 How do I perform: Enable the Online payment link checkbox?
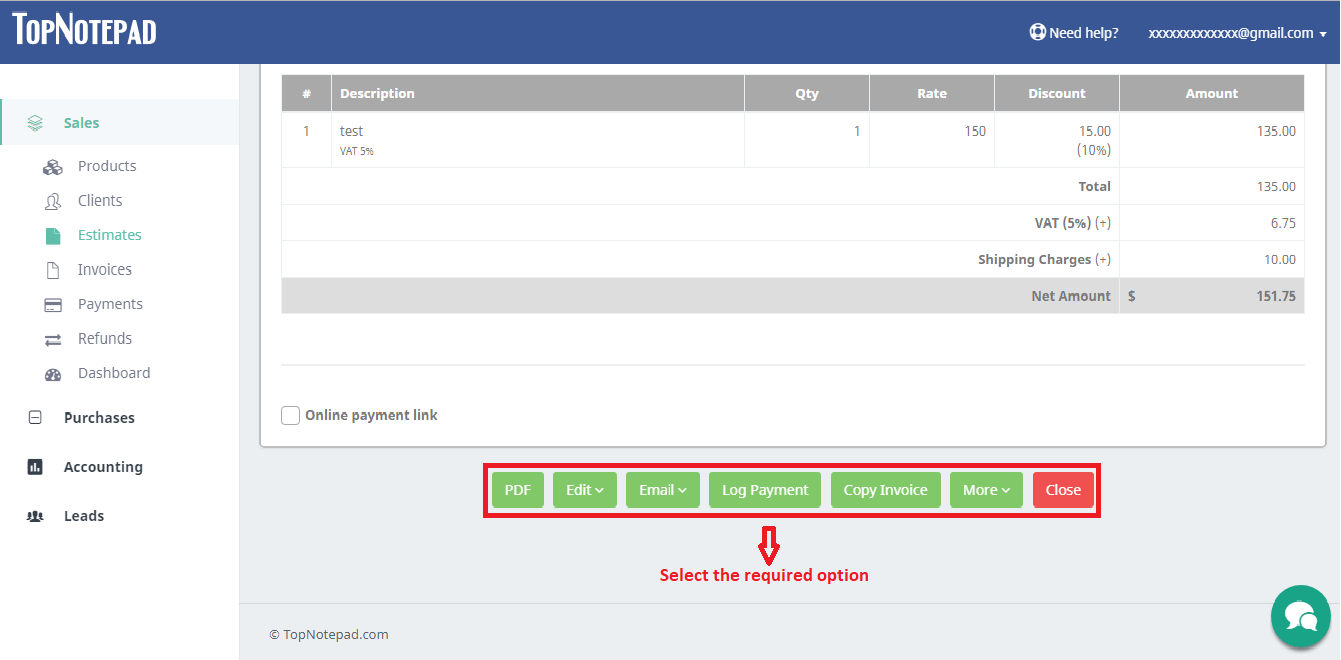290,415
